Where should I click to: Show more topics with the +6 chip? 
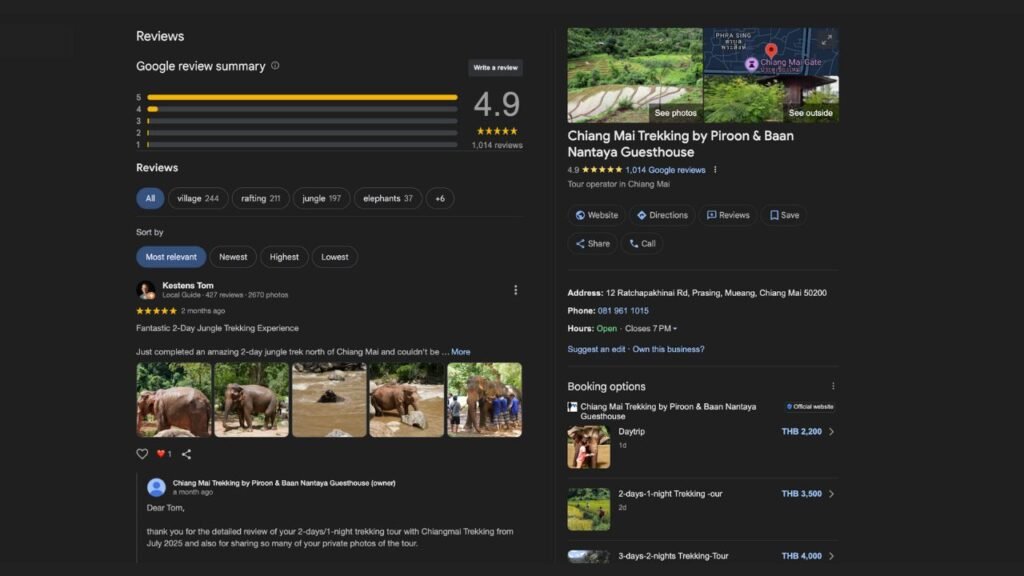[440, 198]
